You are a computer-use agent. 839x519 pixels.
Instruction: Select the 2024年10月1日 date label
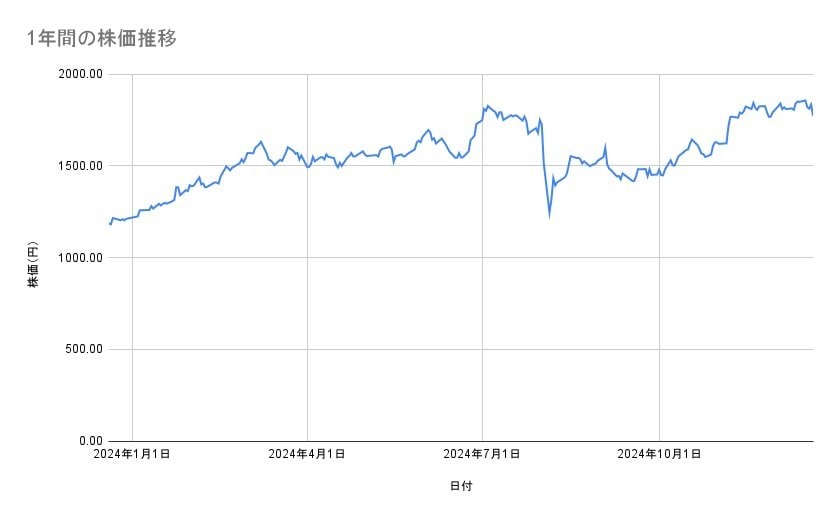[x=658, y=454]
